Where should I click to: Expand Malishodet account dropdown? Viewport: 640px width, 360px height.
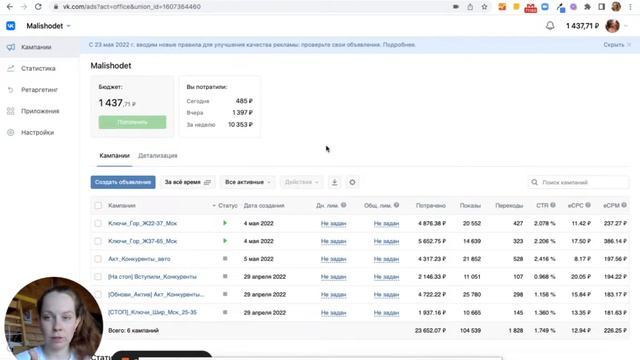click(x=48, y=26)
